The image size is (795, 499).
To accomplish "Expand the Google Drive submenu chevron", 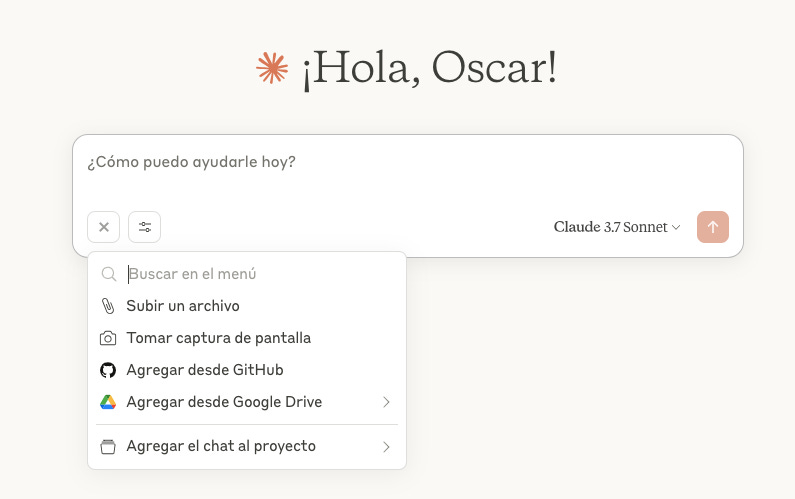I will point(386,402).
